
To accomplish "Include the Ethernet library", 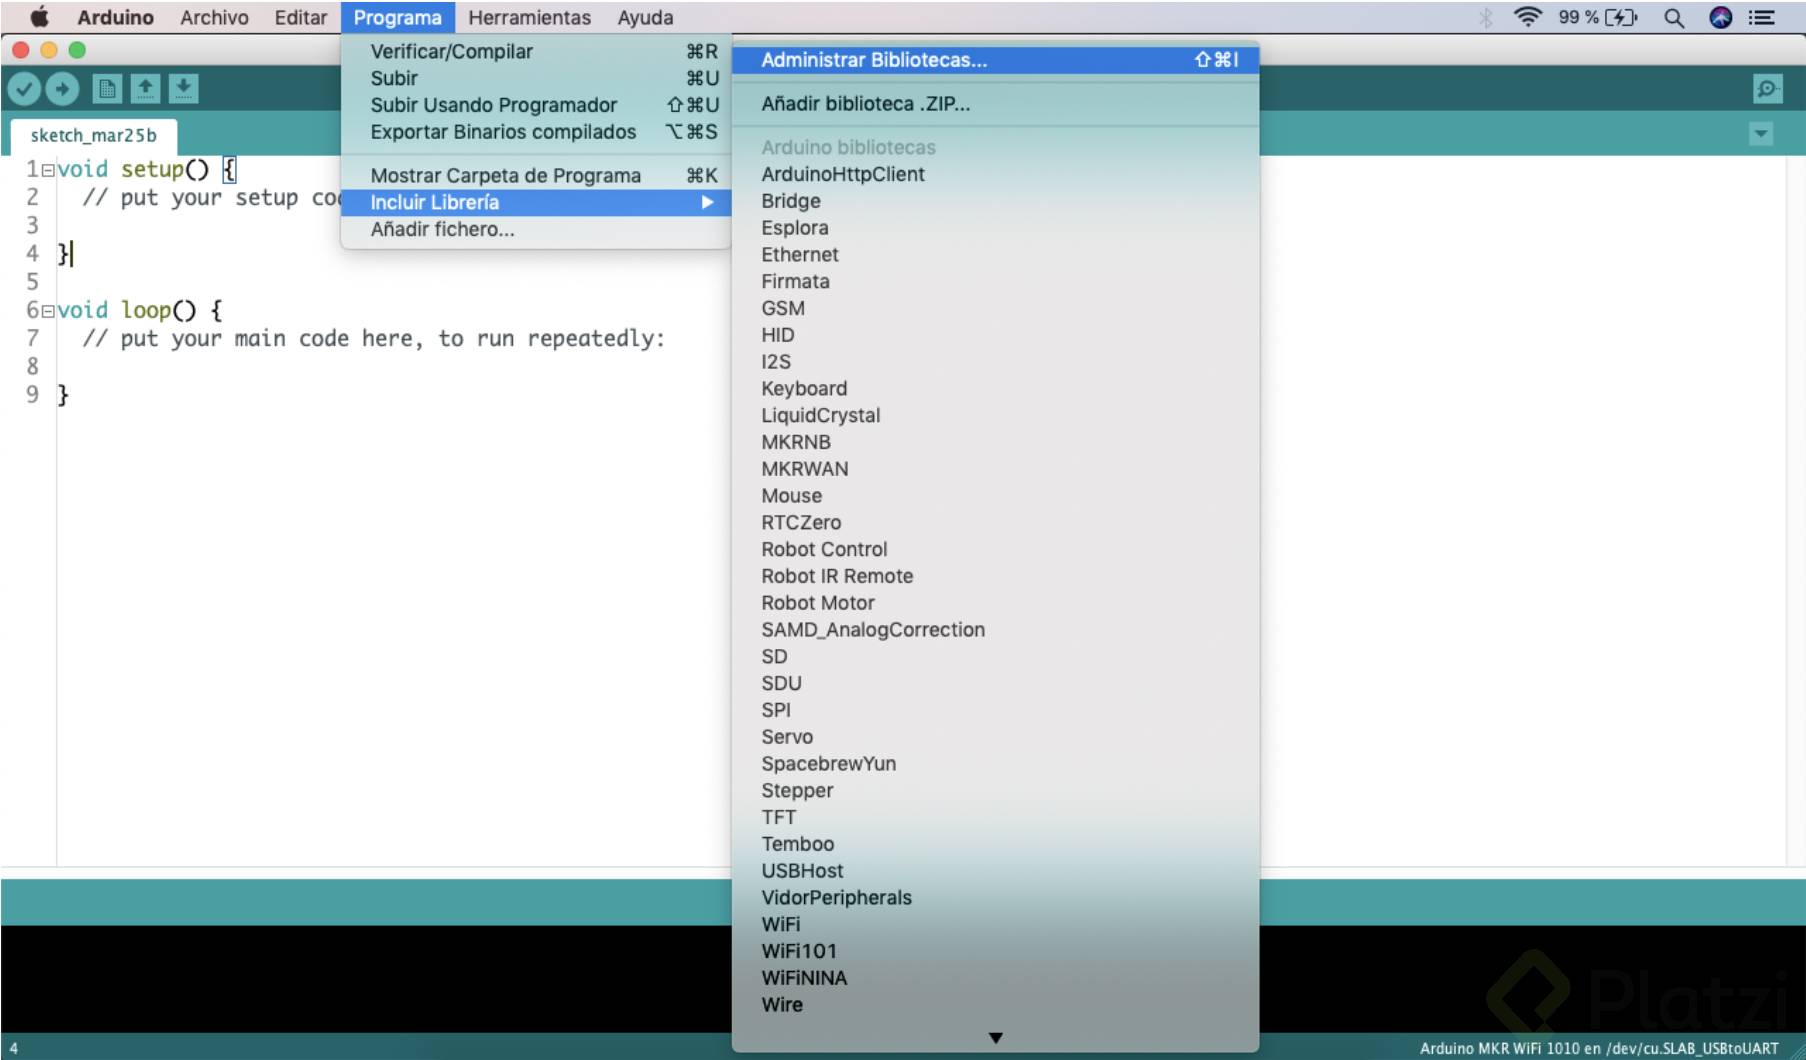I will pos(995,255).
